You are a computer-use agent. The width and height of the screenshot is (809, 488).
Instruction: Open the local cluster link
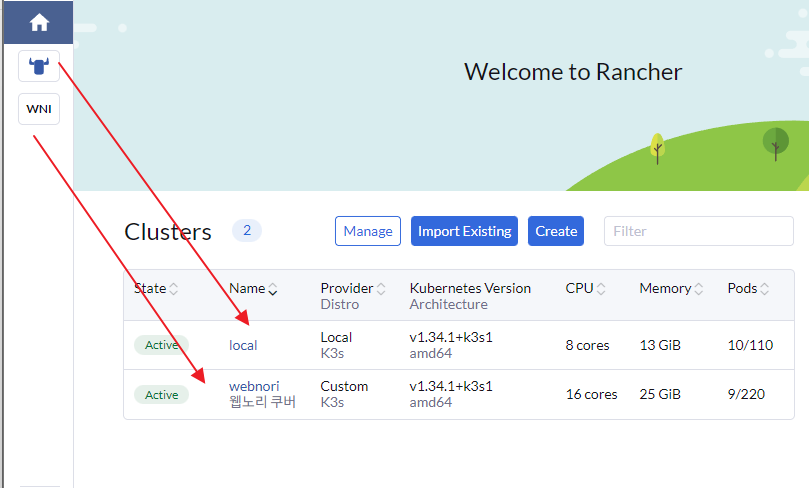[x=243, y=345]
